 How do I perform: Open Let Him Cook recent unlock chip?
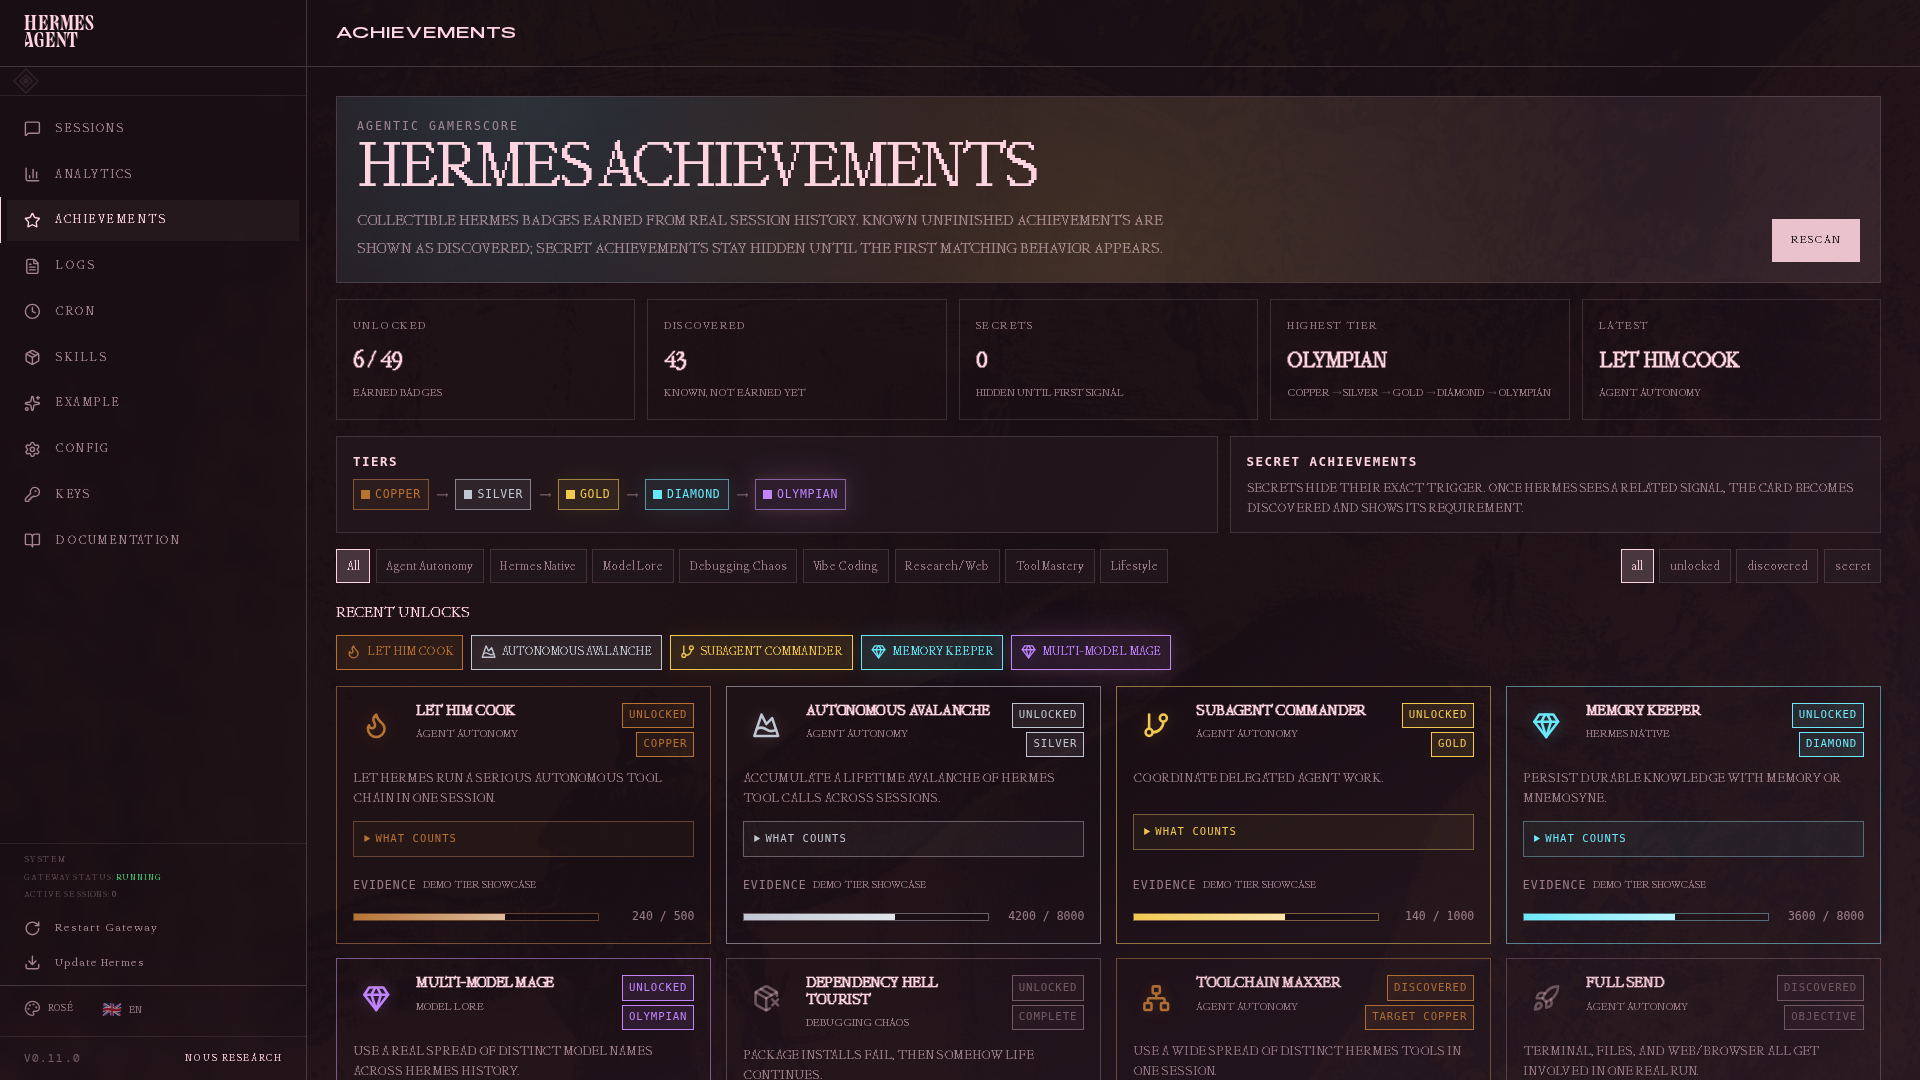coord(399,653)
